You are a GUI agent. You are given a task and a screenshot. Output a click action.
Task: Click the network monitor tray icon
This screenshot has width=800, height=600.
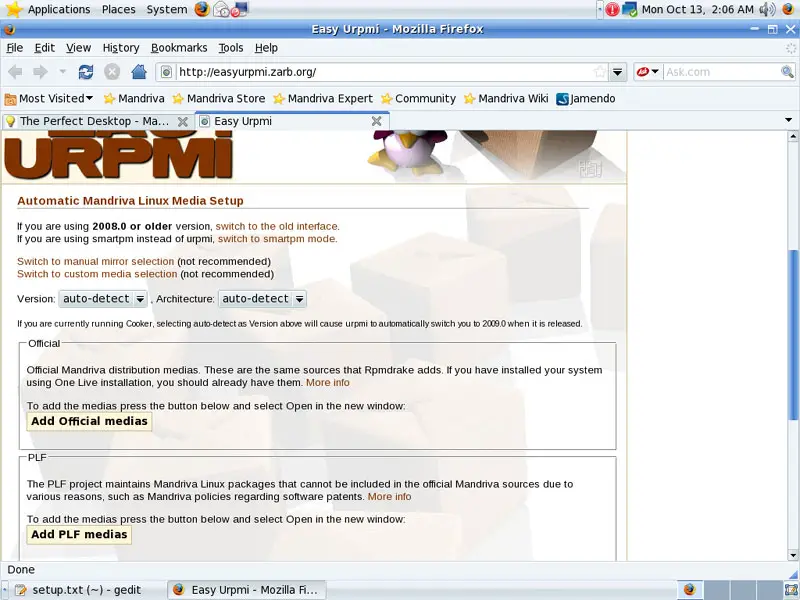click(630, 9)
